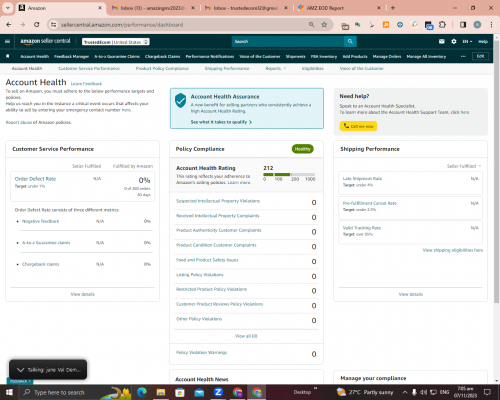Screen dimensions: 500x400
Task: Click the zoom magnifier icon in address bar
Action: point(311,25)
